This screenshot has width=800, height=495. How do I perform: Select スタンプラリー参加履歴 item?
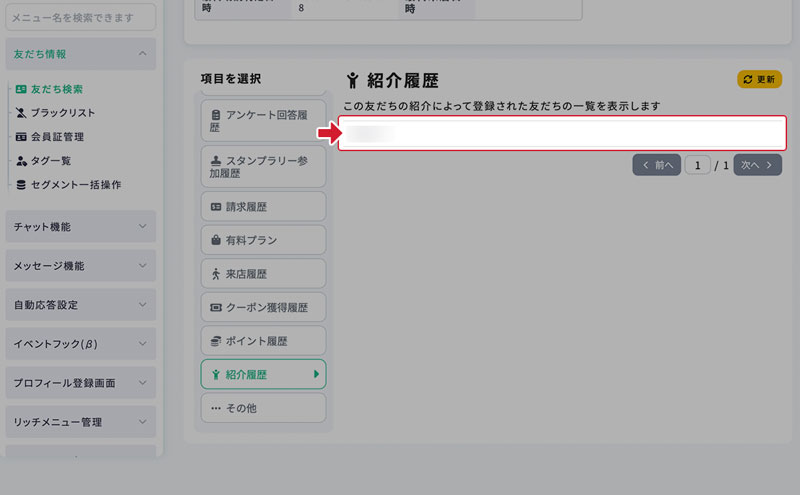[x=263, y=166]
